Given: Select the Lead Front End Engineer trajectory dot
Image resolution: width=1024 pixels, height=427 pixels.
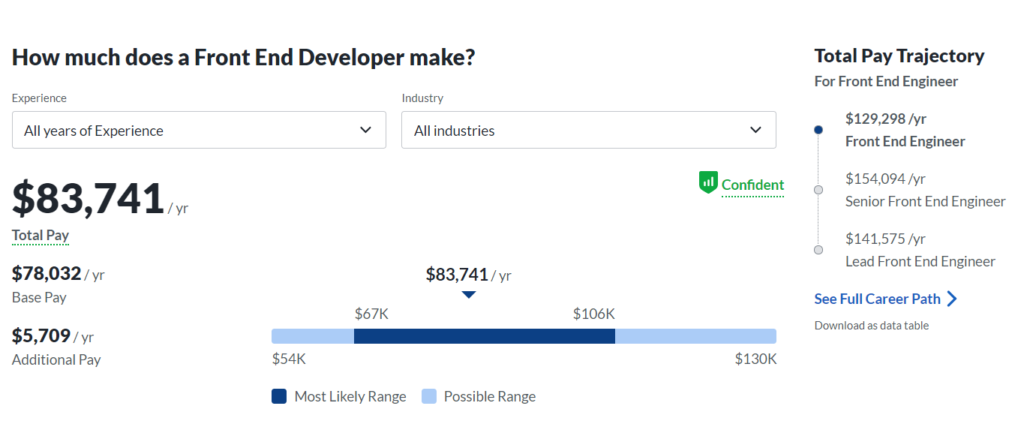Looking at the screenshot, I should pyautogui.click(x=818, y=250).
